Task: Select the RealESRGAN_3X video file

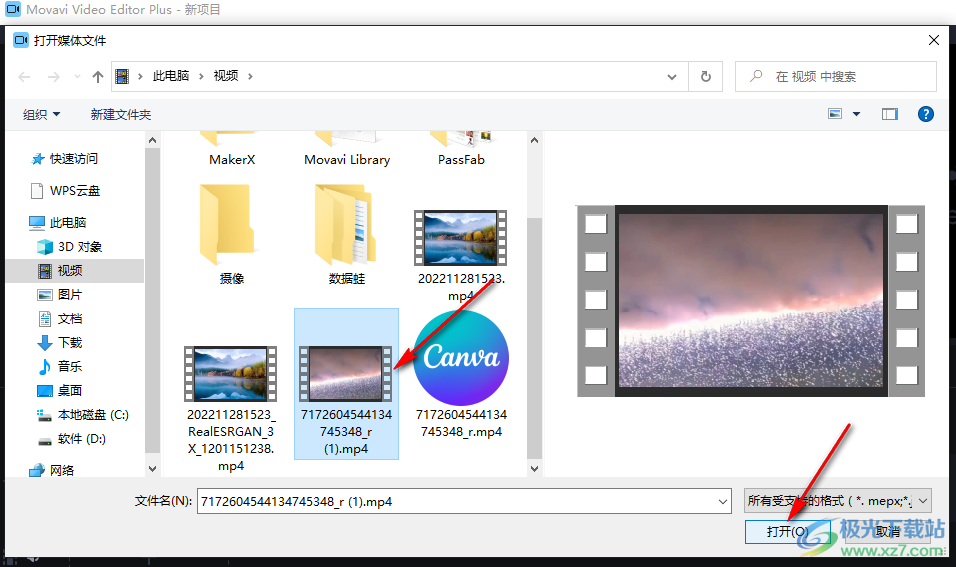Action: (231, 408)
